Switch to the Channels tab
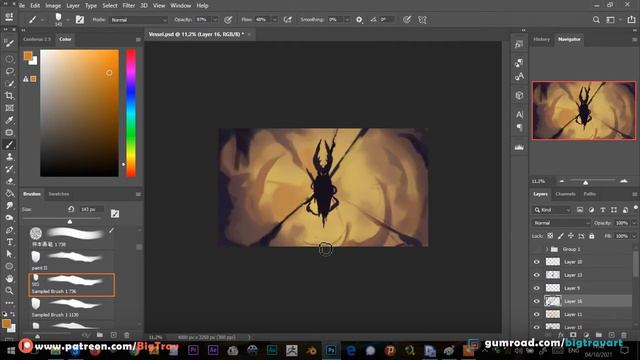The image size is (640, 360). [565, 194]
